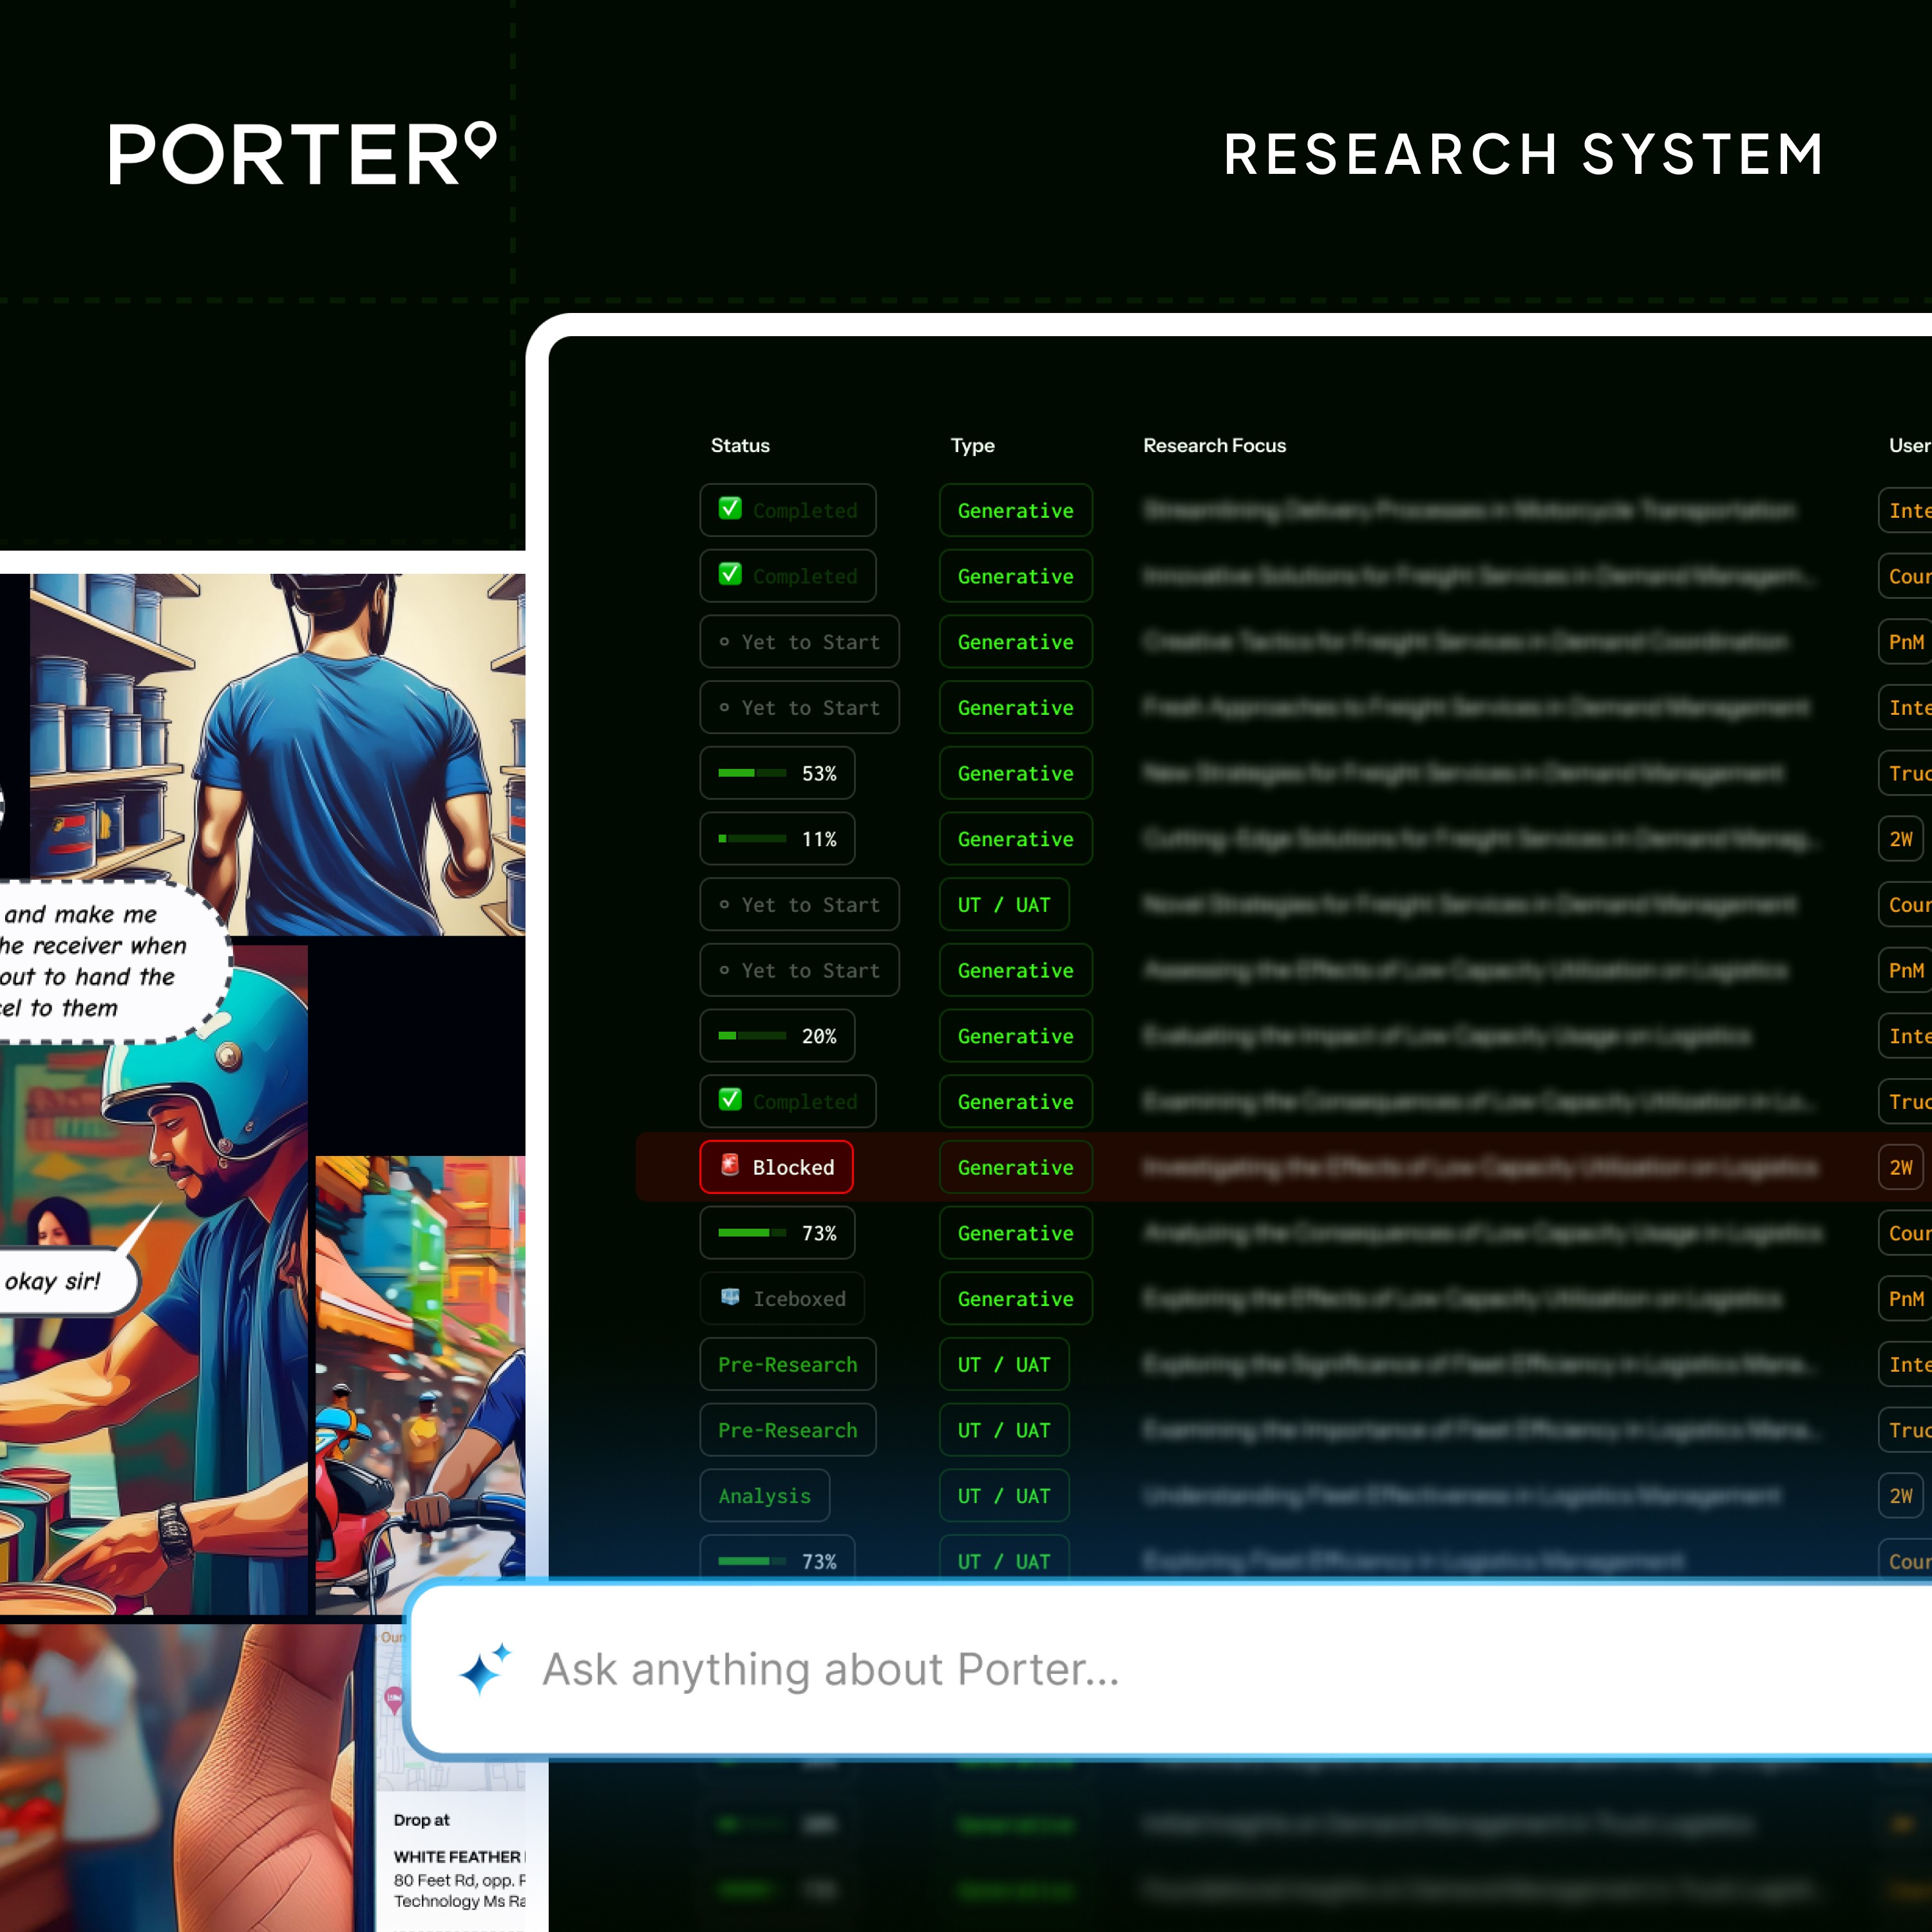Click the map location pin icon
The width and height of the screenshot is (1932, 1932).
tap(394, 1697)
